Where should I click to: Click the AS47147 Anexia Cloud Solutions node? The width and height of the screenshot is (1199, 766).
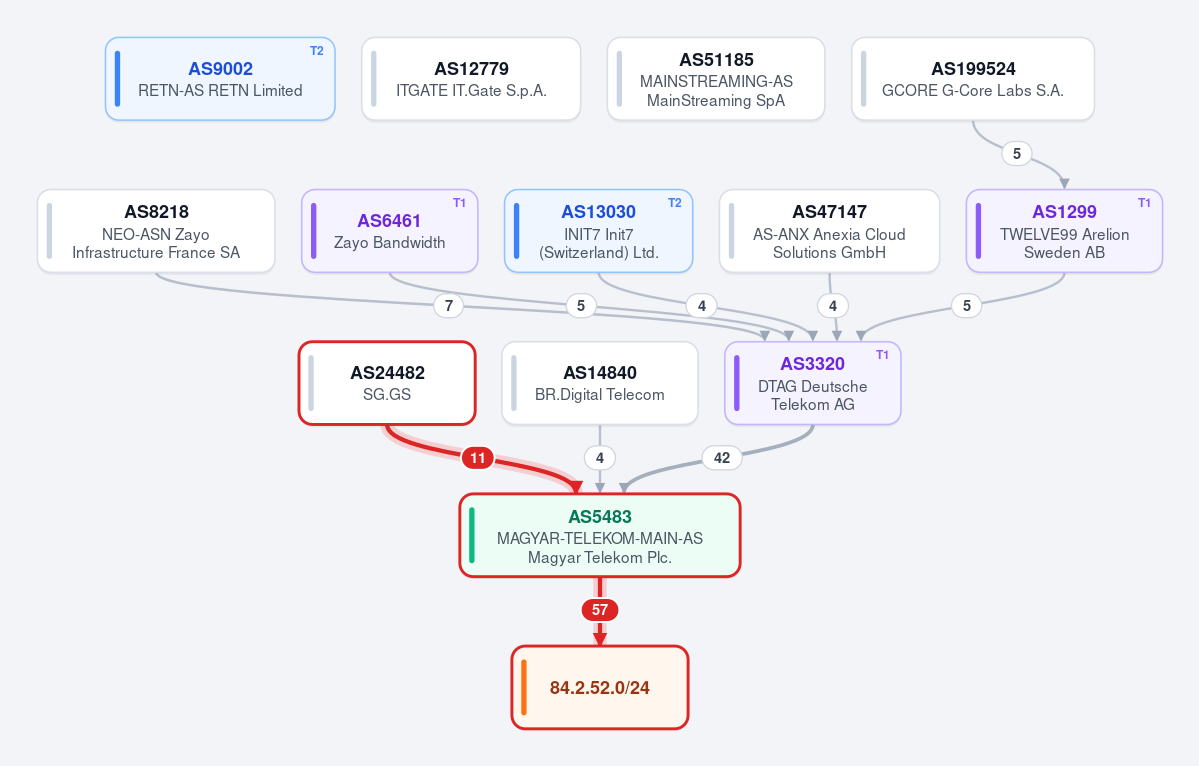[x=829, y=231]
